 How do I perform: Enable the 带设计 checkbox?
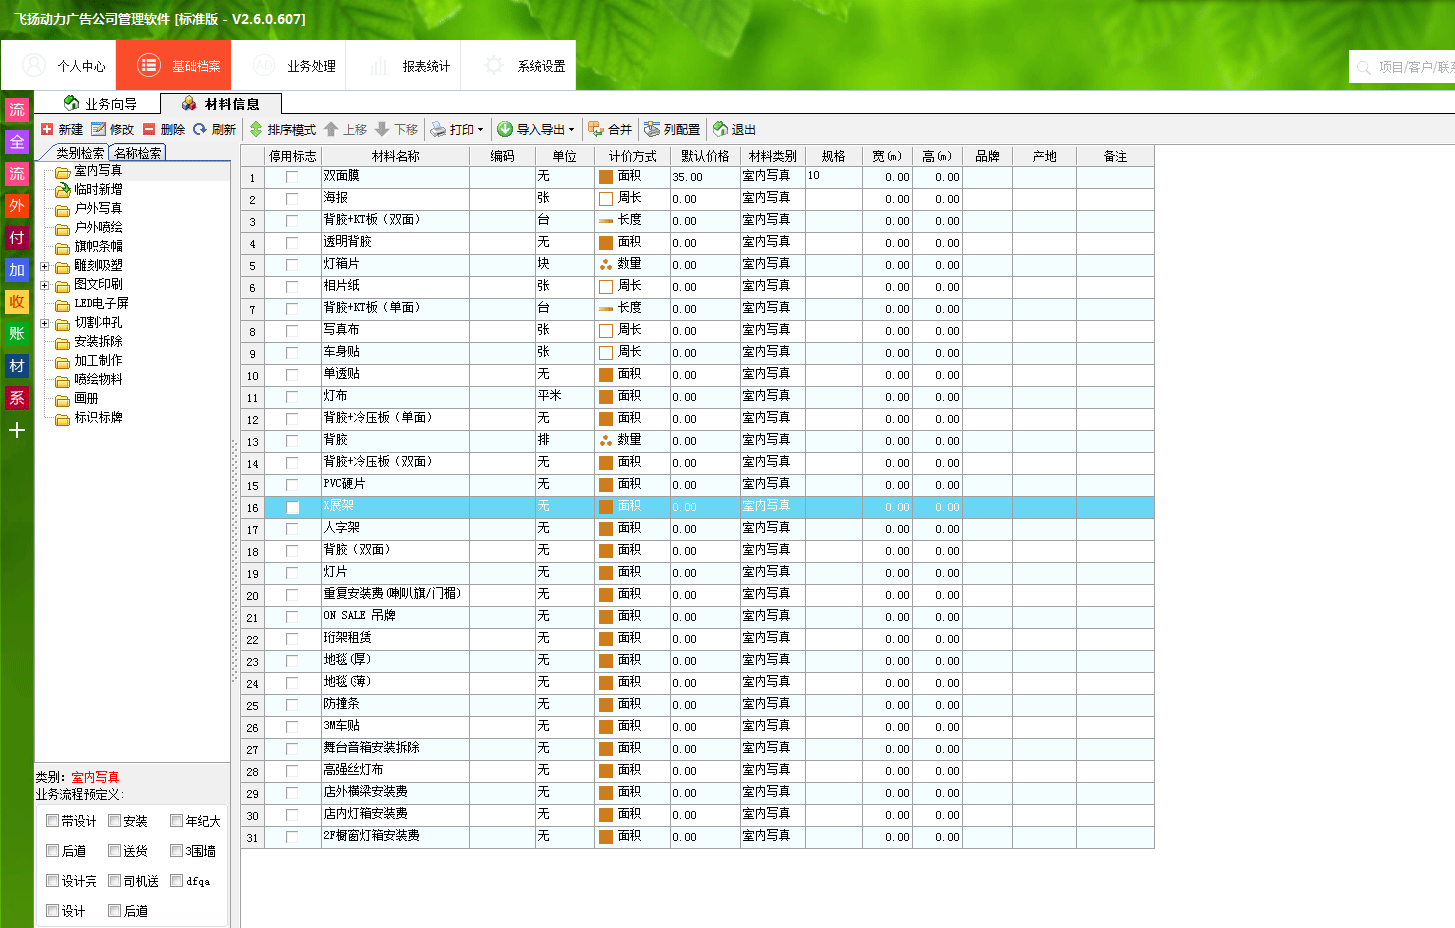(x=52, y=820)
